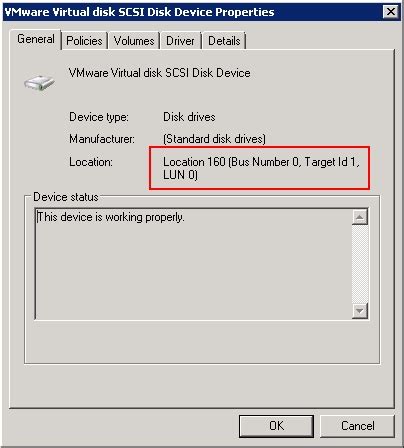This screenshot has height=448, width=404.
Task: Open the Policies tab
Action: (84, 41)
